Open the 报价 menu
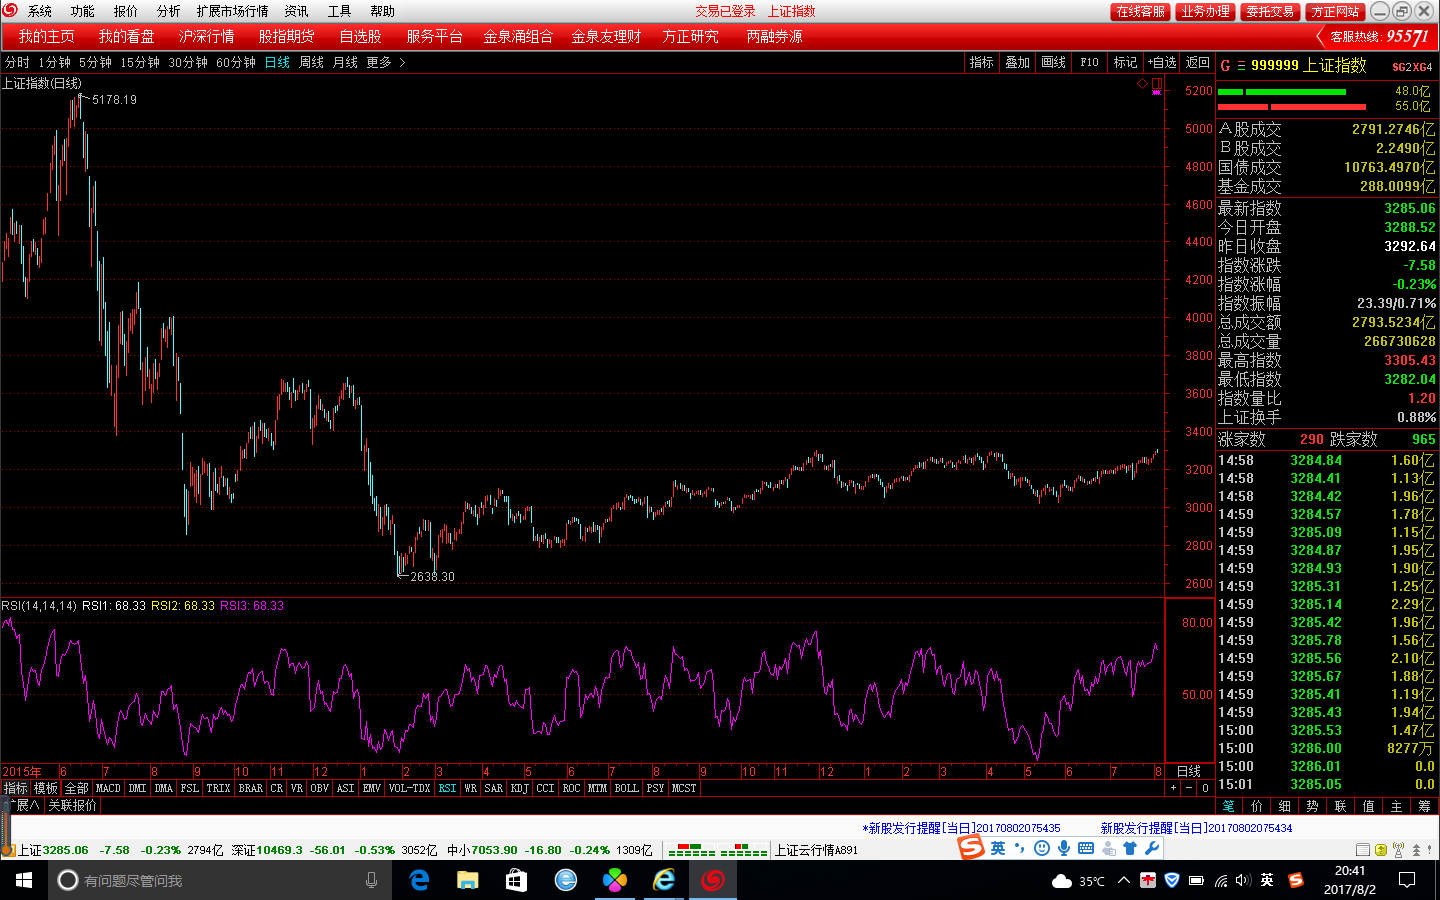The height and width of the screenshot is (900, 1440). 126,11
